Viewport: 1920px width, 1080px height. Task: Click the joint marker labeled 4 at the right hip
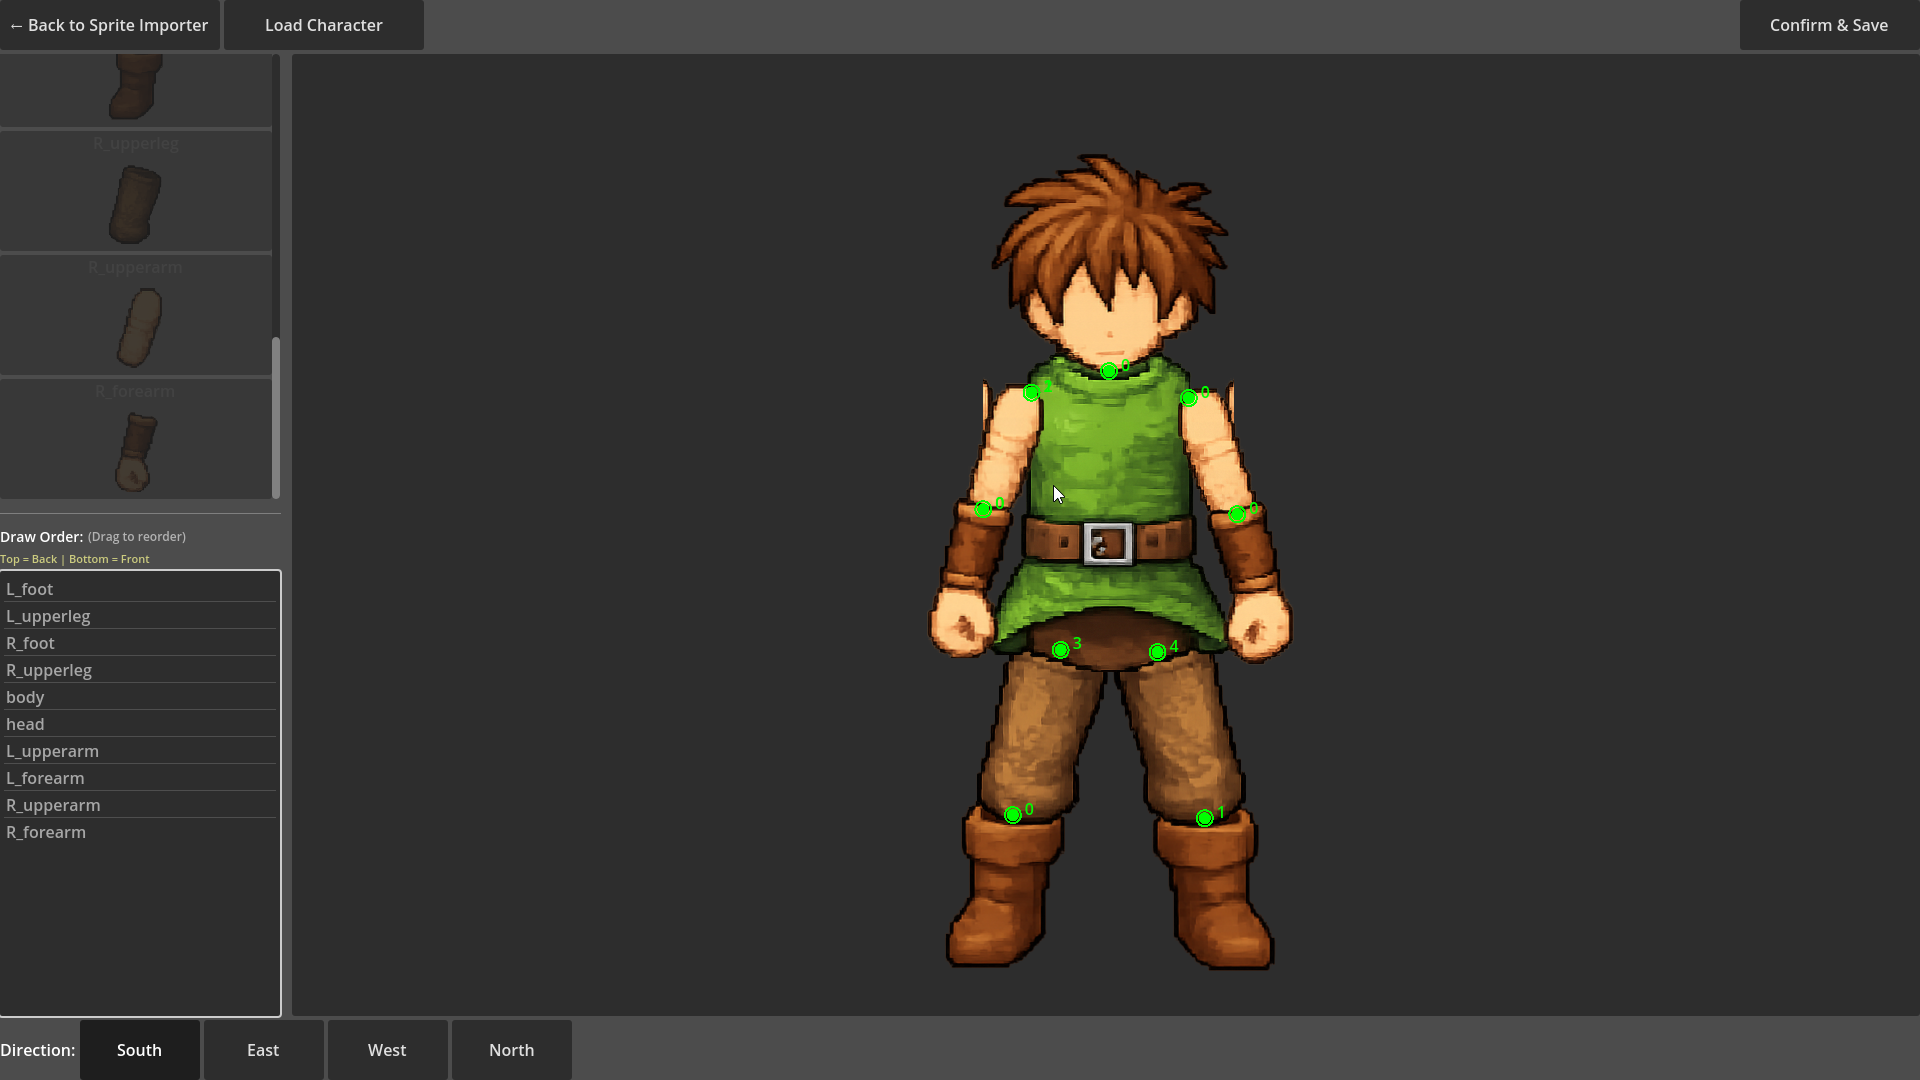click(1157, 652)
